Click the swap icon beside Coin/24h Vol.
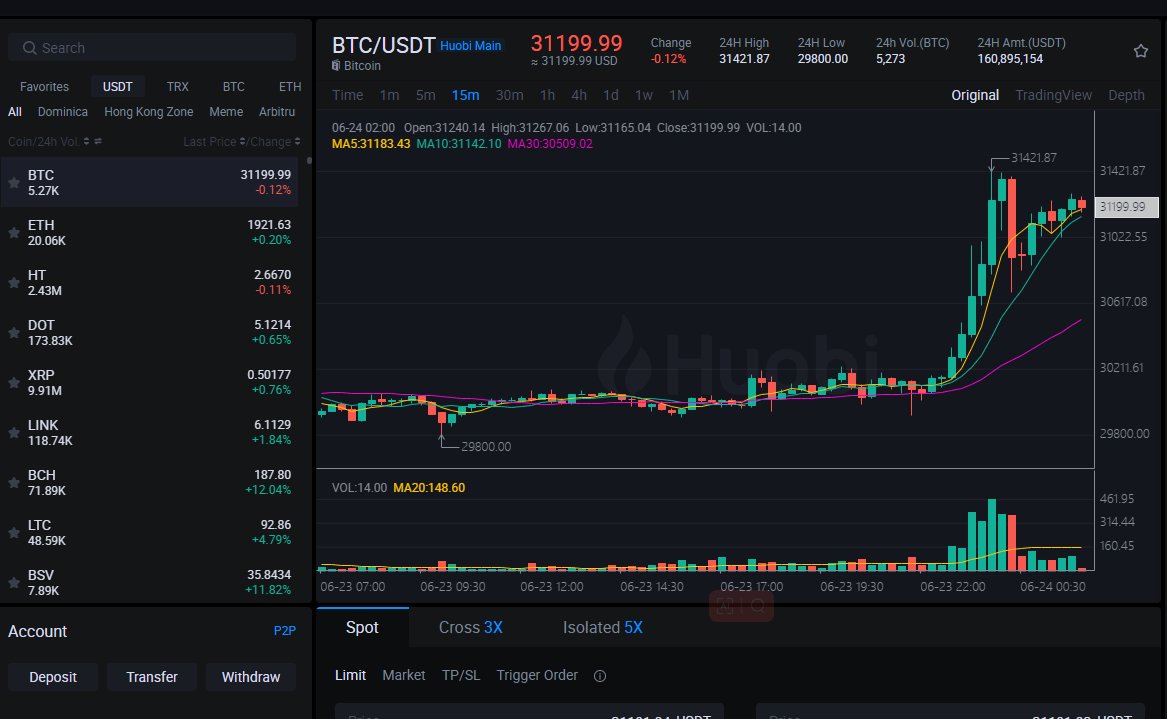This screenshot has width=1167, height=719. [x=98, y=141]
